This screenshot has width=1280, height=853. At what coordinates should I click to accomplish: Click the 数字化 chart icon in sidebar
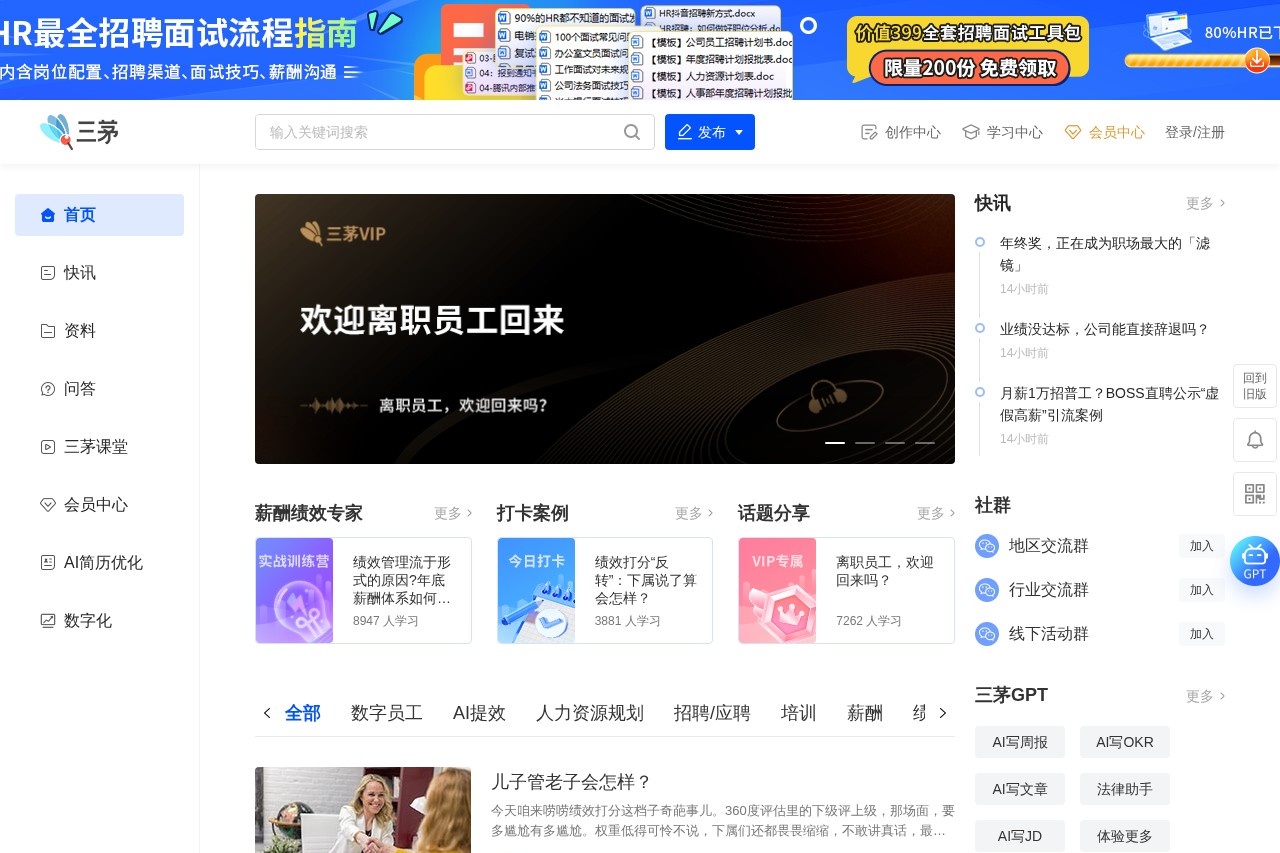[x=47, y=621]
